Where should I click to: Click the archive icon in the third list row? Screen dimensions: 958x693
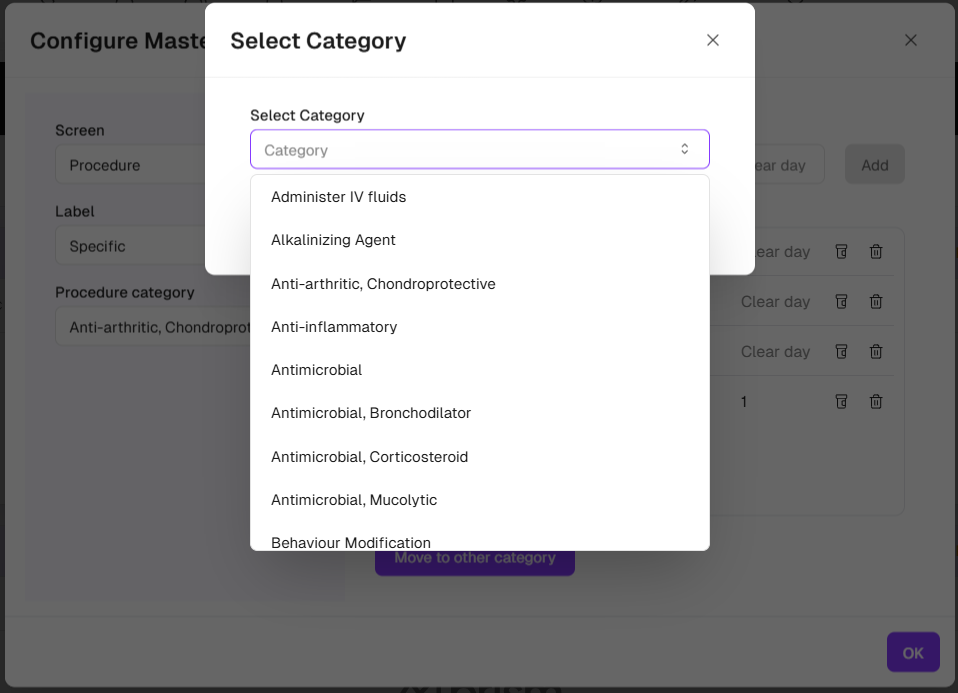click(841, 351)
